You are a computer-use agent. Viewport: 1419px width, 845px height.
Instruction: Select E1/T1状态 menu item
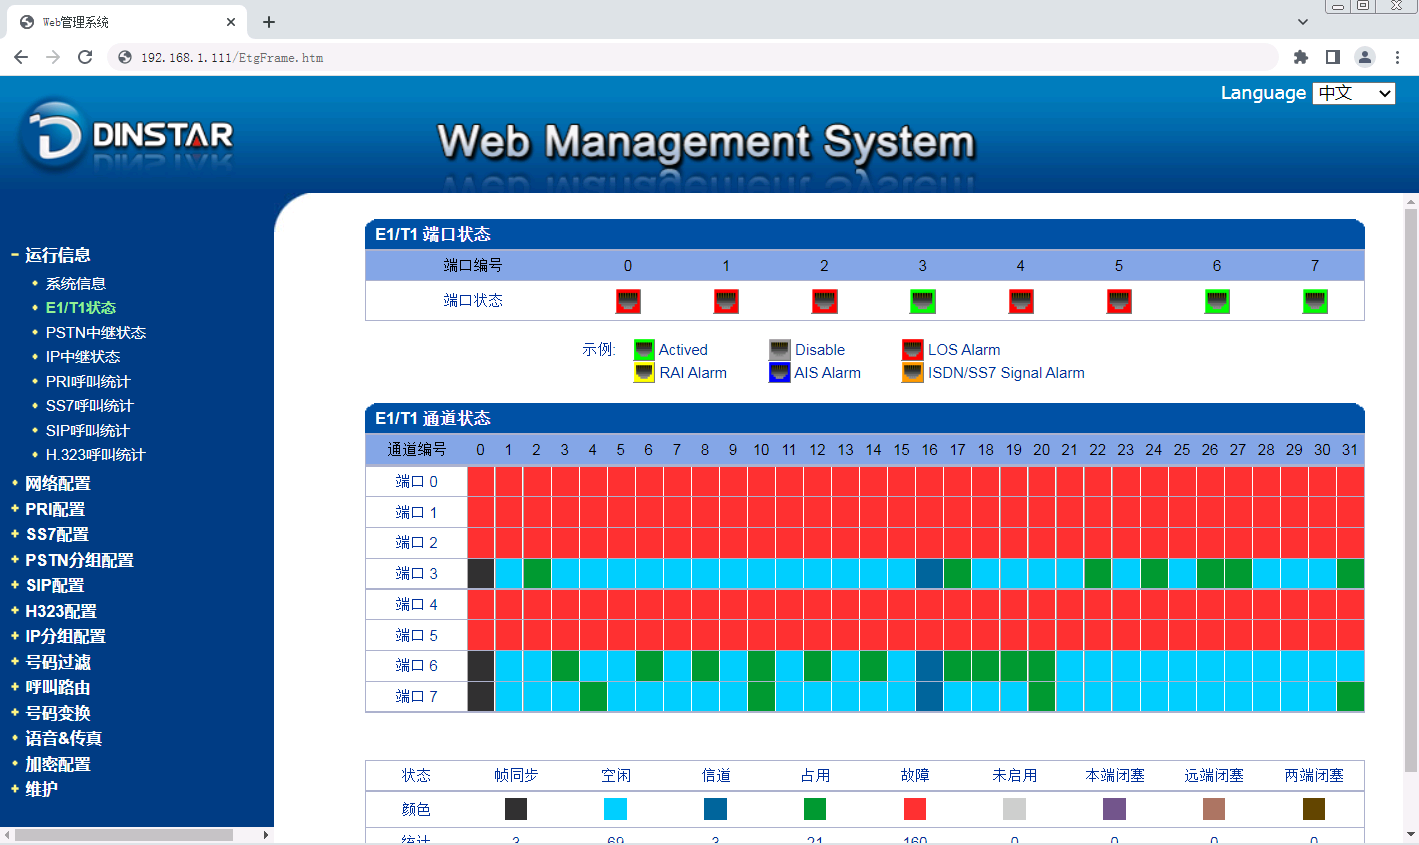[x=81, y=308]
